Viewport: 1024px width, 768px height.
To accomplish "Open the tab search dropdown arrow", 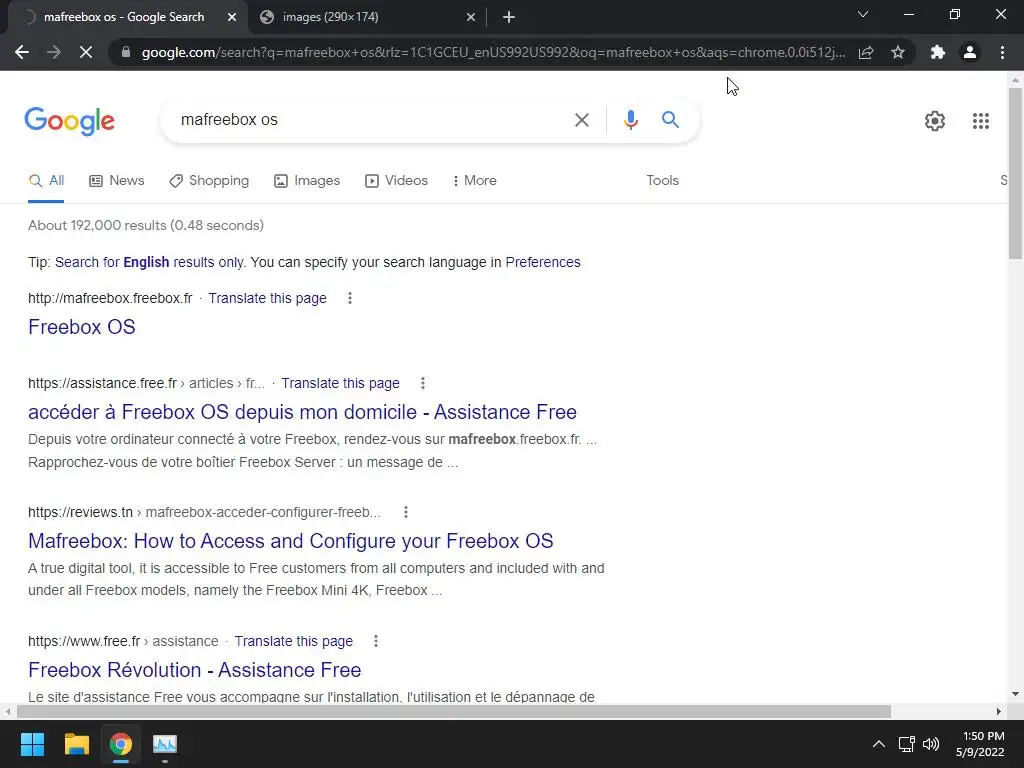I will (x=863, y=14).
